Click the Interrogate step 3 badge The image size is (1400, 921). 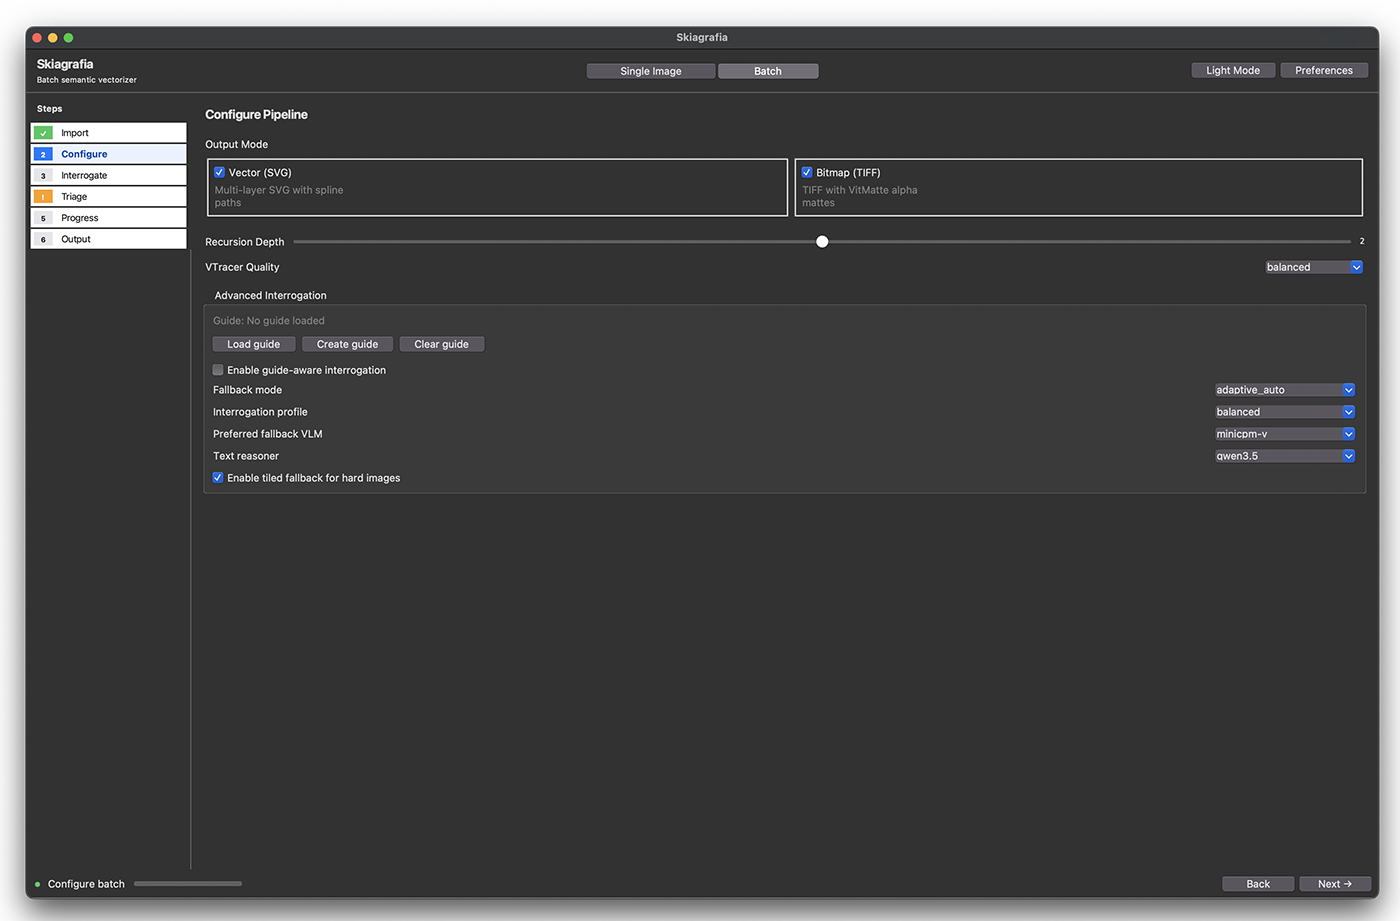point(43,175)
